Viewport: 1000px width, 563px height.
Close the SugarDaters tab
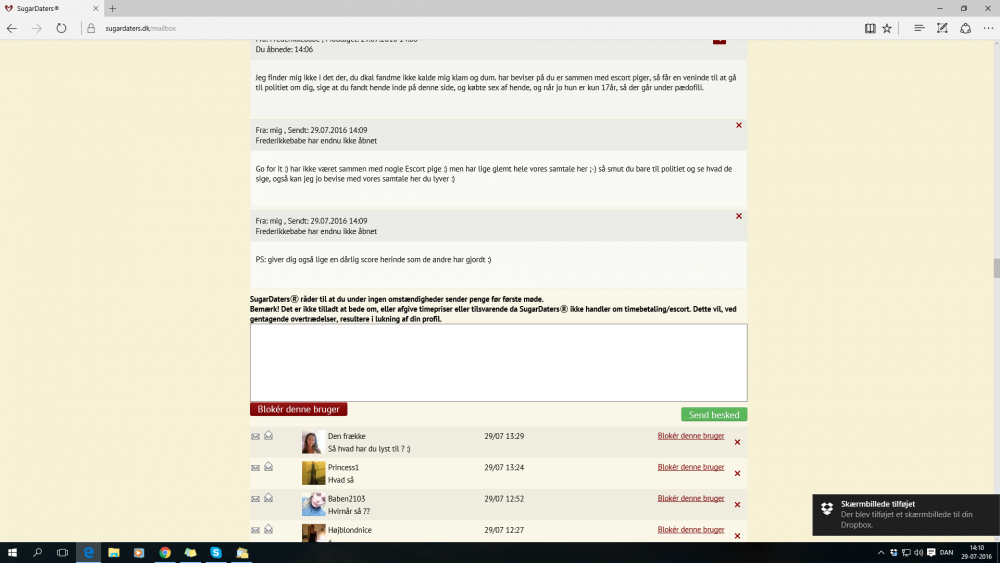pyautogui.click(x=96, y=8)
